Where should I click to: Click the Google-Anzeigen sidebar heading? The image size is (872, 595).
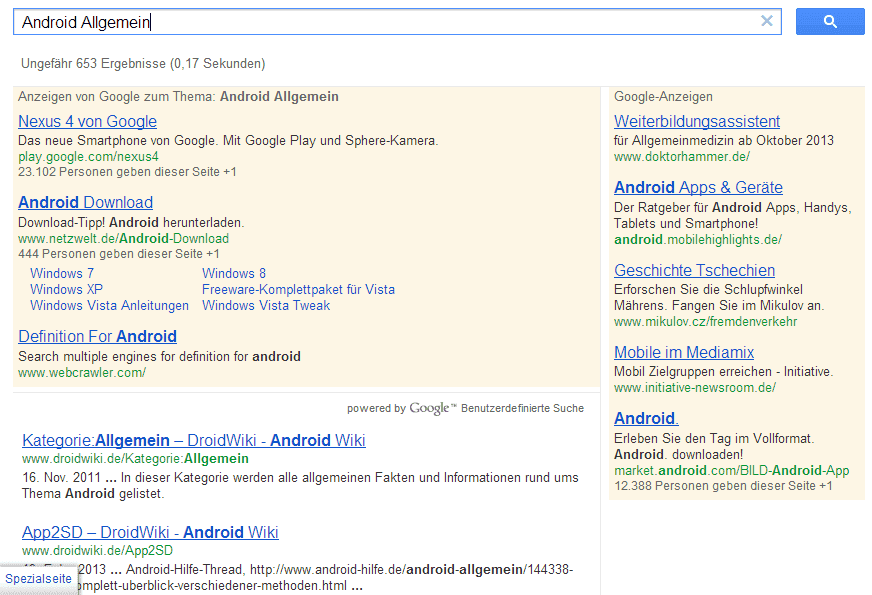click(x=663, y=97)
